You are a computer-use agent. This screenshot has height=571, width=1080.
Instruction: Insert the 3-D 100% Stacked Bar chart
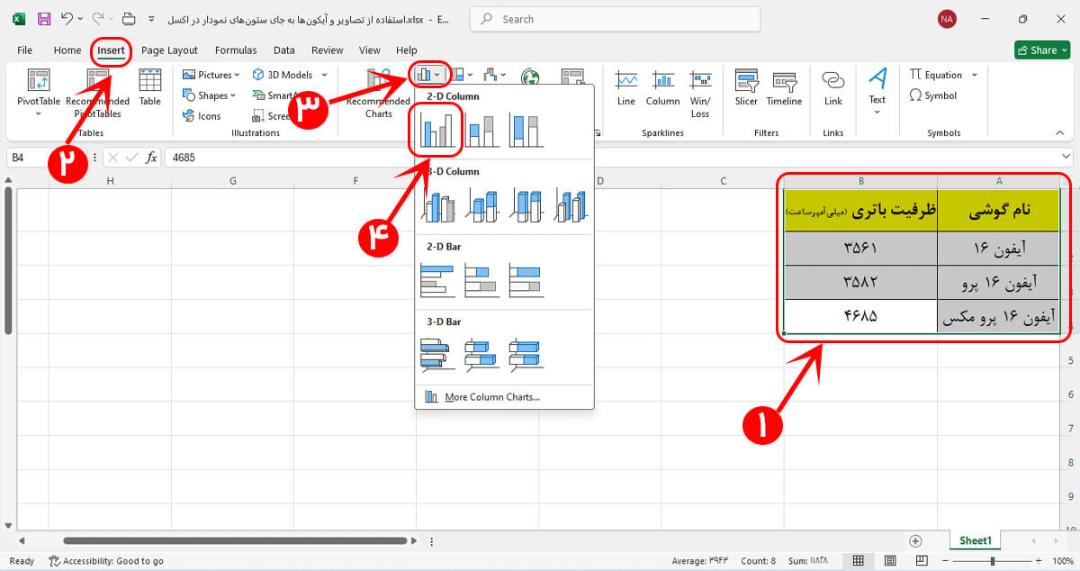click(526, 355)
